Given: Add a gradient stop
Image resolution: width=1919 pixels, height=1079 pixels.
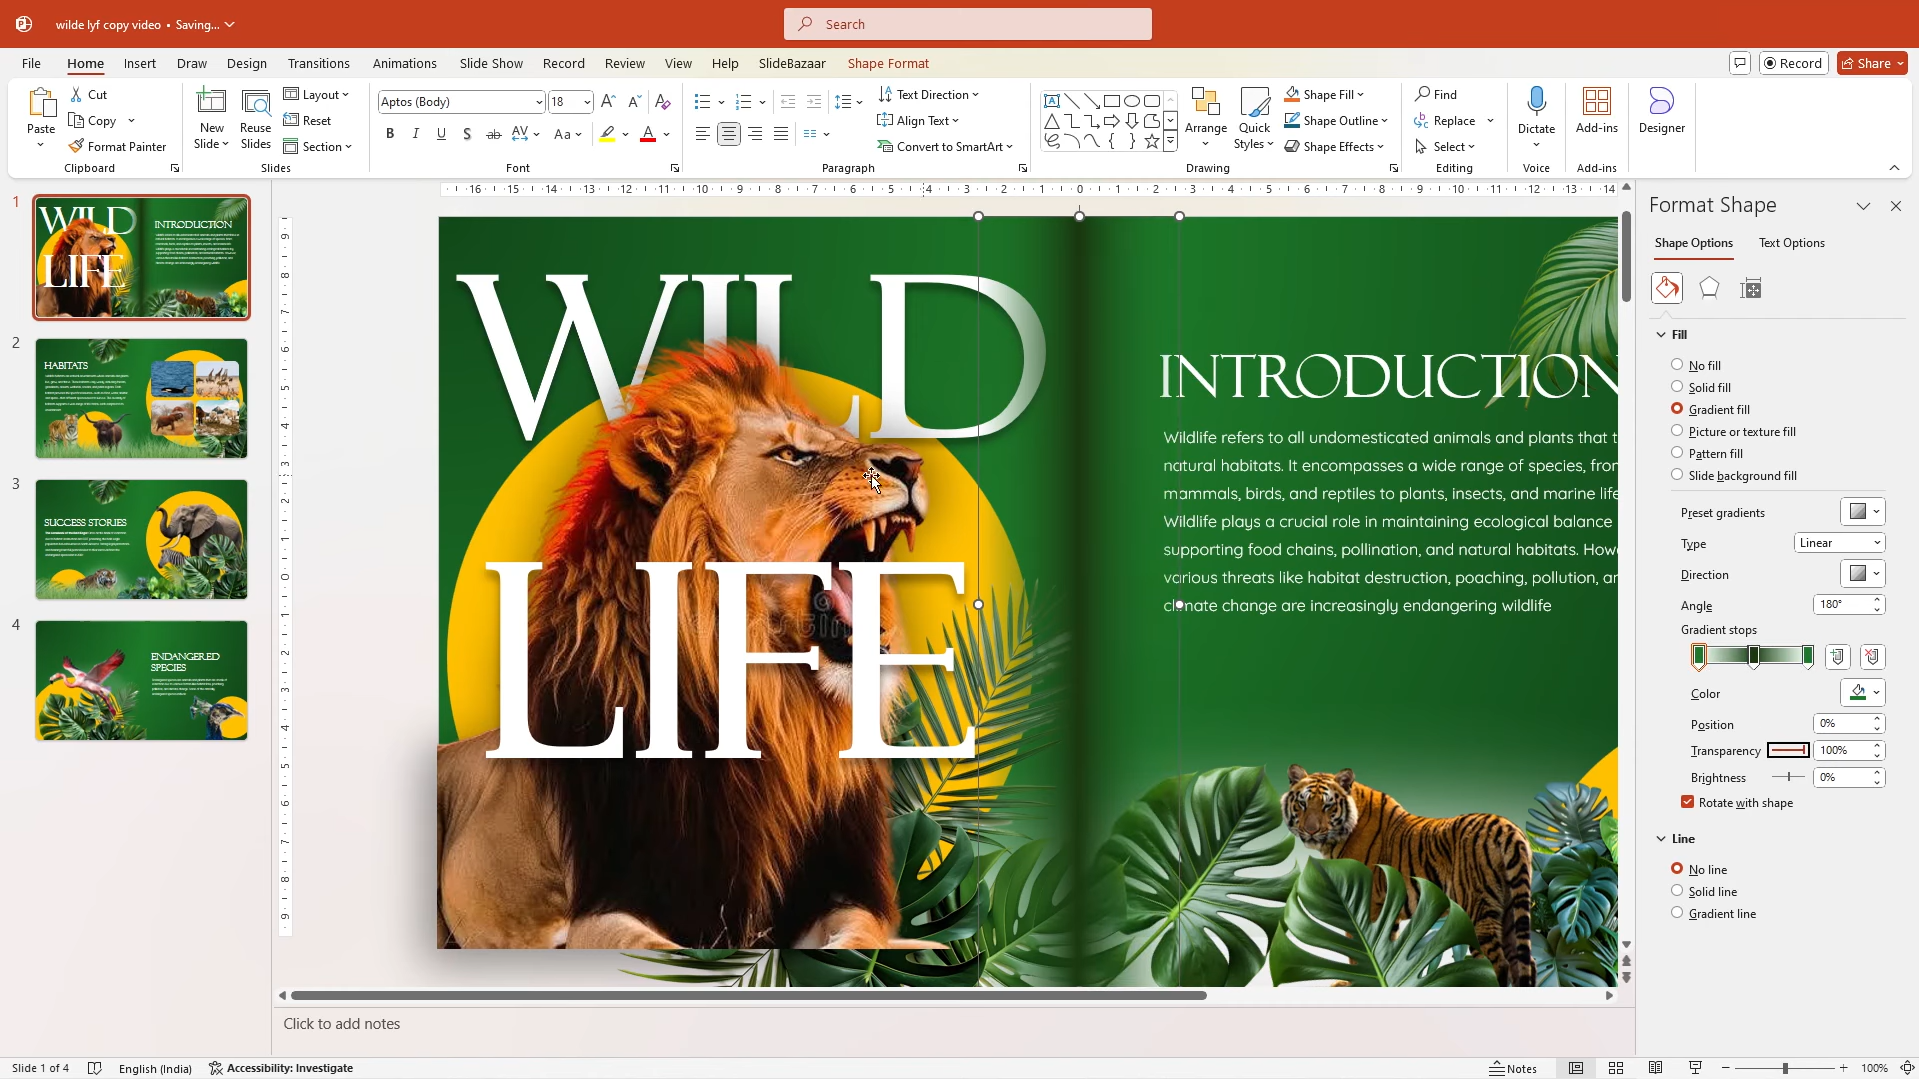Looking at the screenshot, I should 1837,656.
